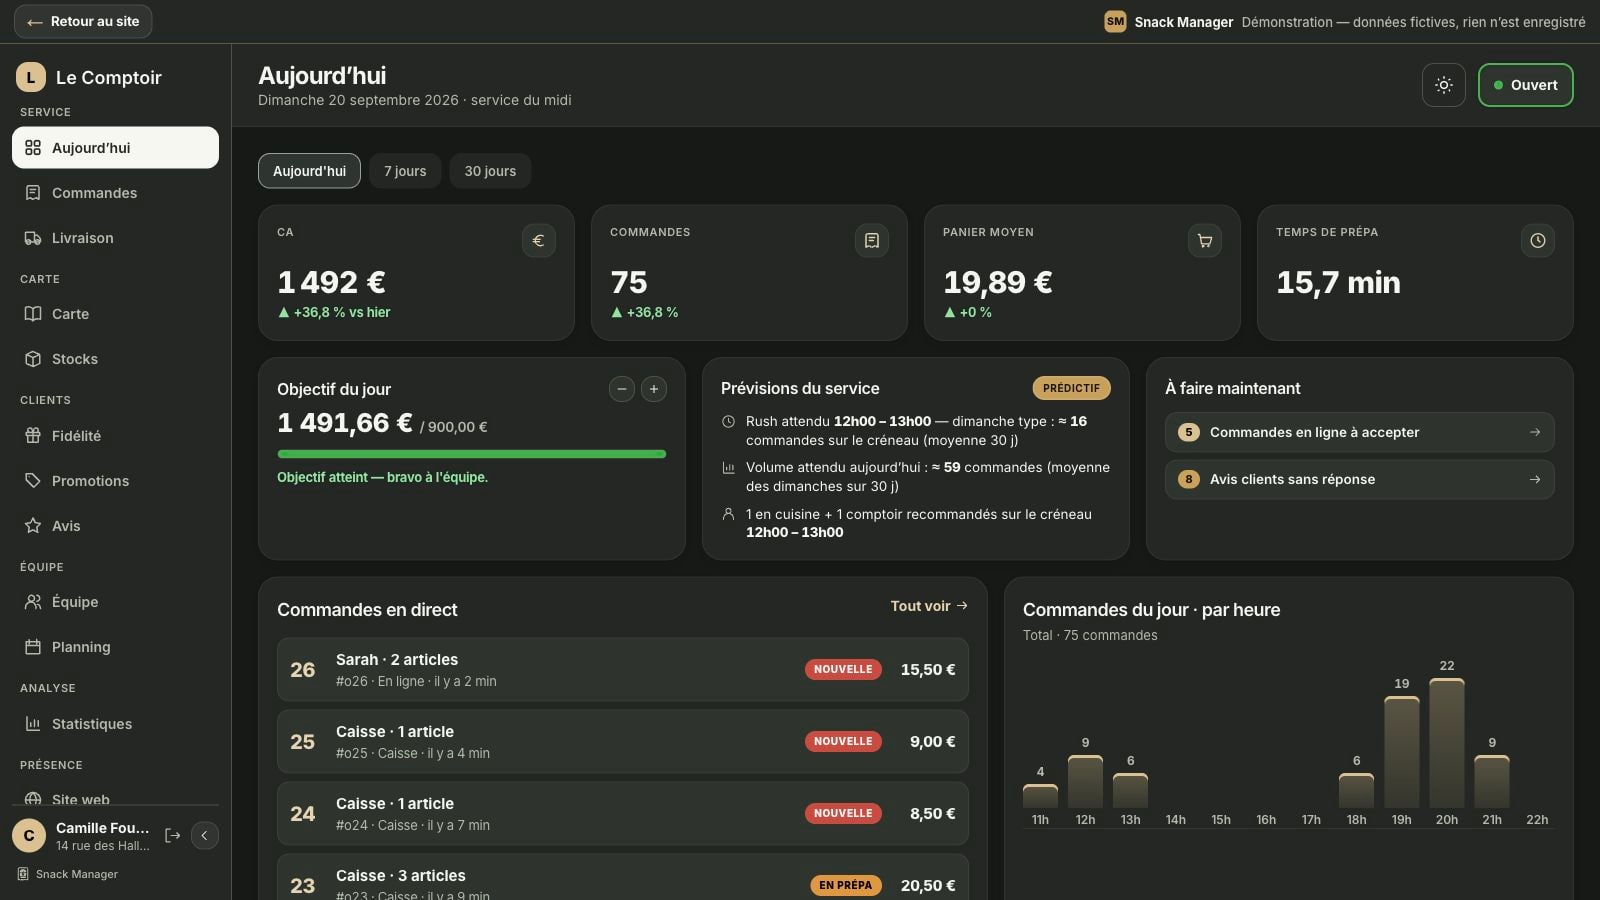This screenshot has width=1600, height=900.
Task: Click the Commandes receipt icon in sidebar
Action: click(33, 193)
